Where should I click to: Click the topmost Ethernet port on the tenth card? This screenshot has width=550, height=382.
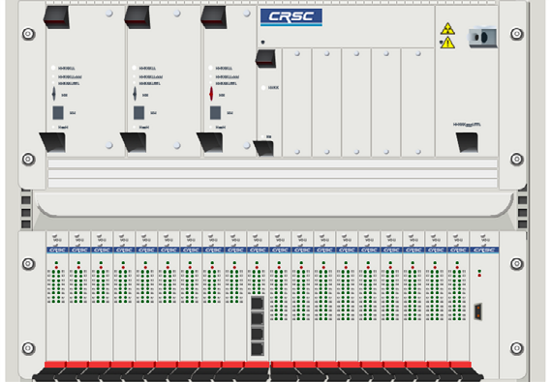coord(257,303)
